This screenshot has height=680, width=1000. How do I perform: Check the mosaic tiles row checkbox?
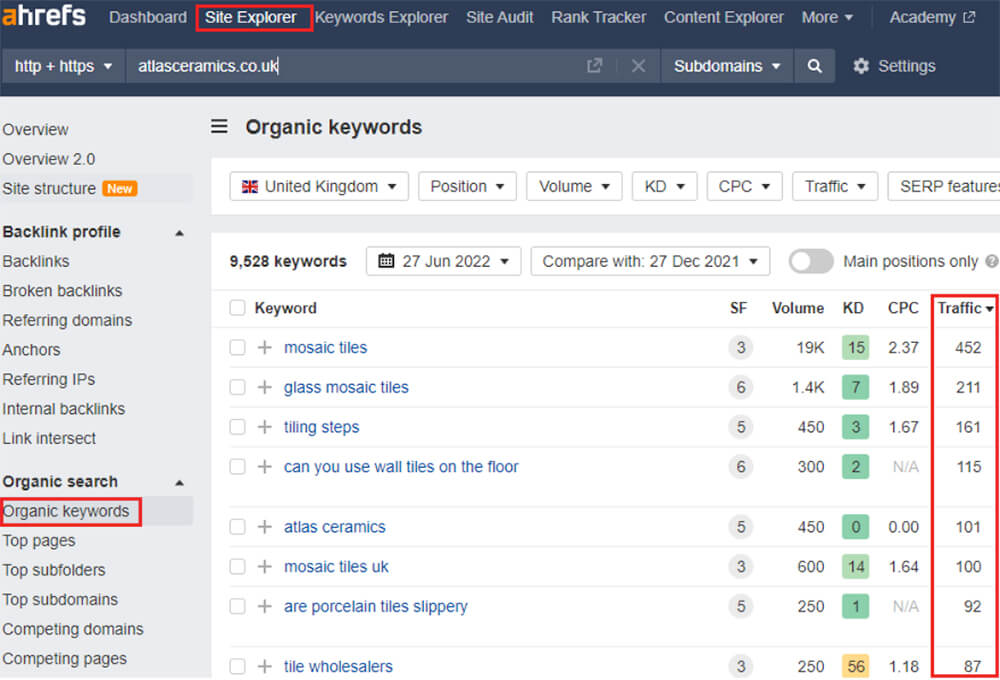pyautogui.click(x=237, y=348)
